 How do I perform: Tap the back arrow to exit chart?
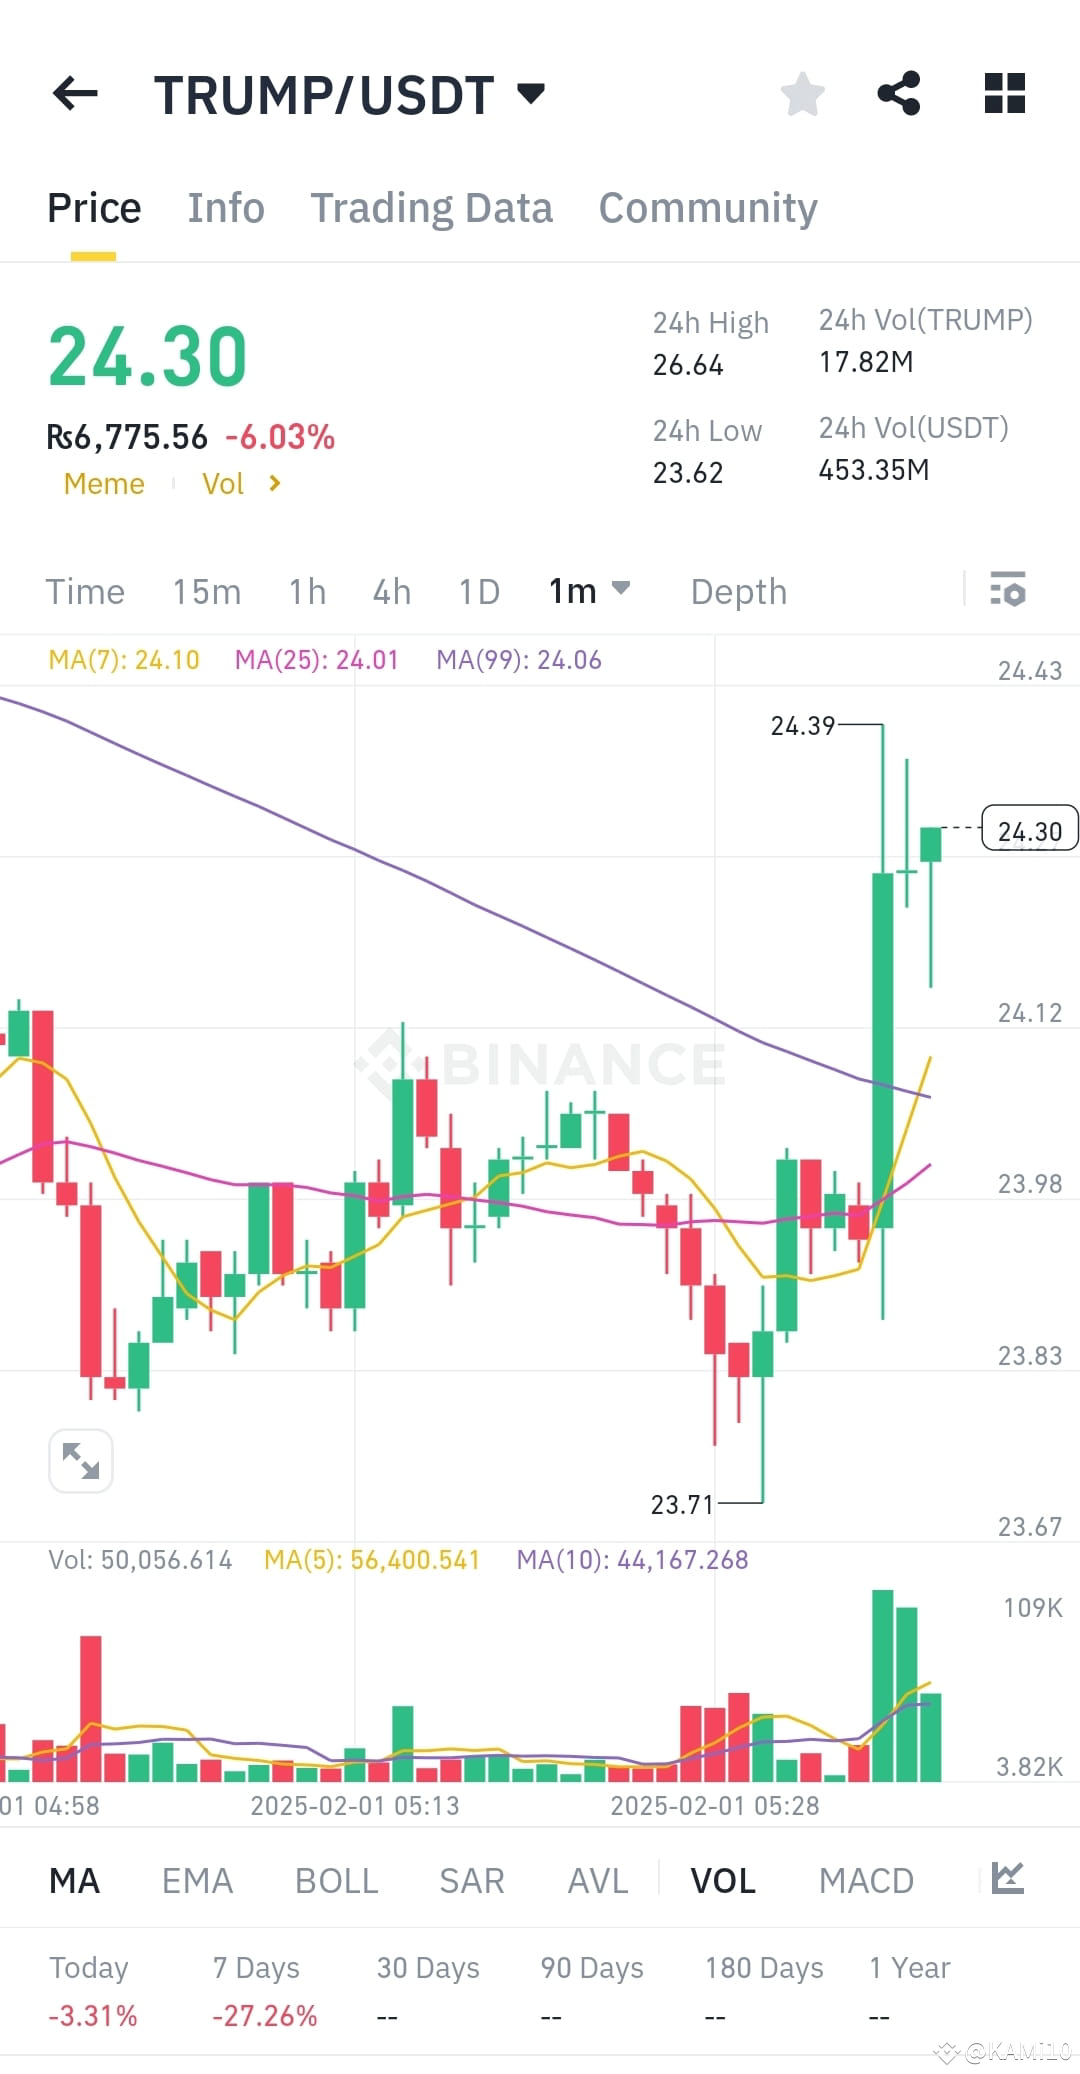point(75,93)
